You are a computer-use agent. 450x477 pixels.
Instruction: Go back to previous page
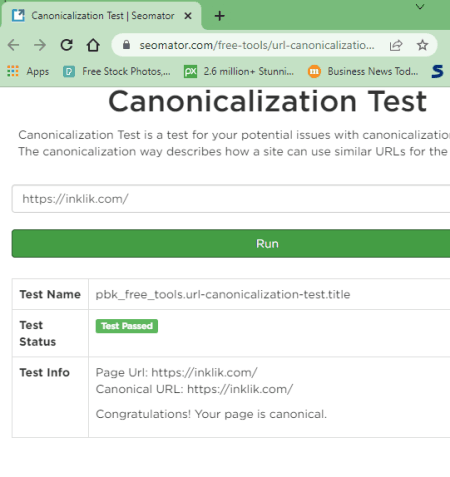point(14,45)
